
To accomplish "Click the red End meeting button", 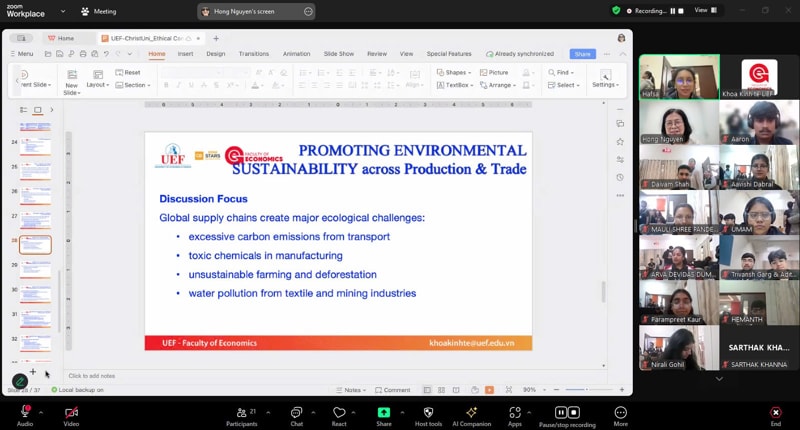I will [x=775, y=412].
